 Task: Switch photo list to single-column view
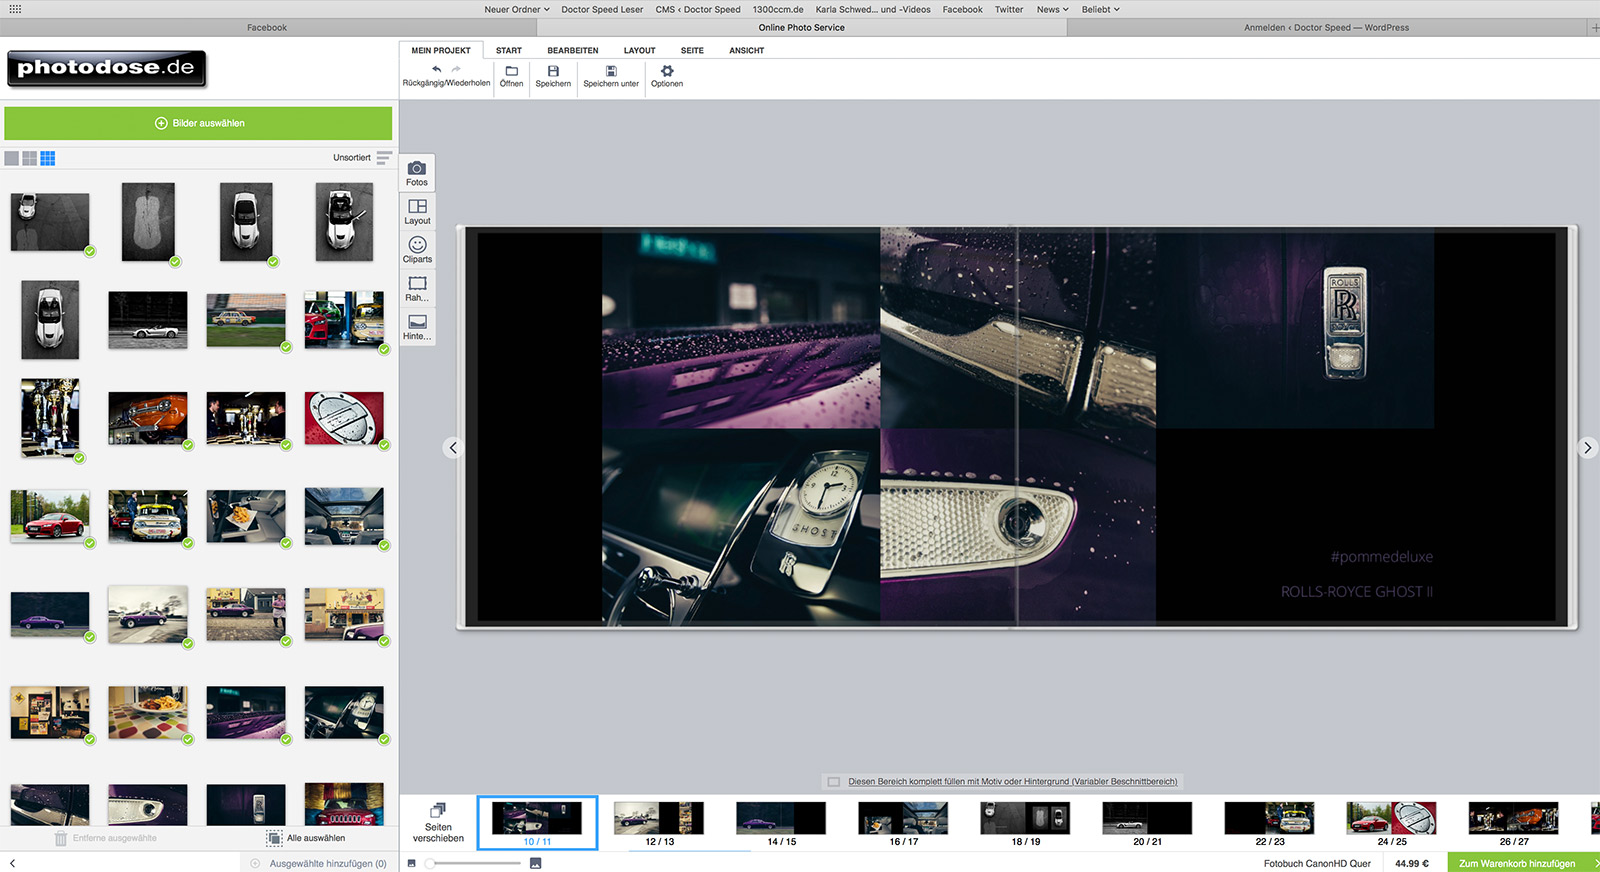(12, 158)
